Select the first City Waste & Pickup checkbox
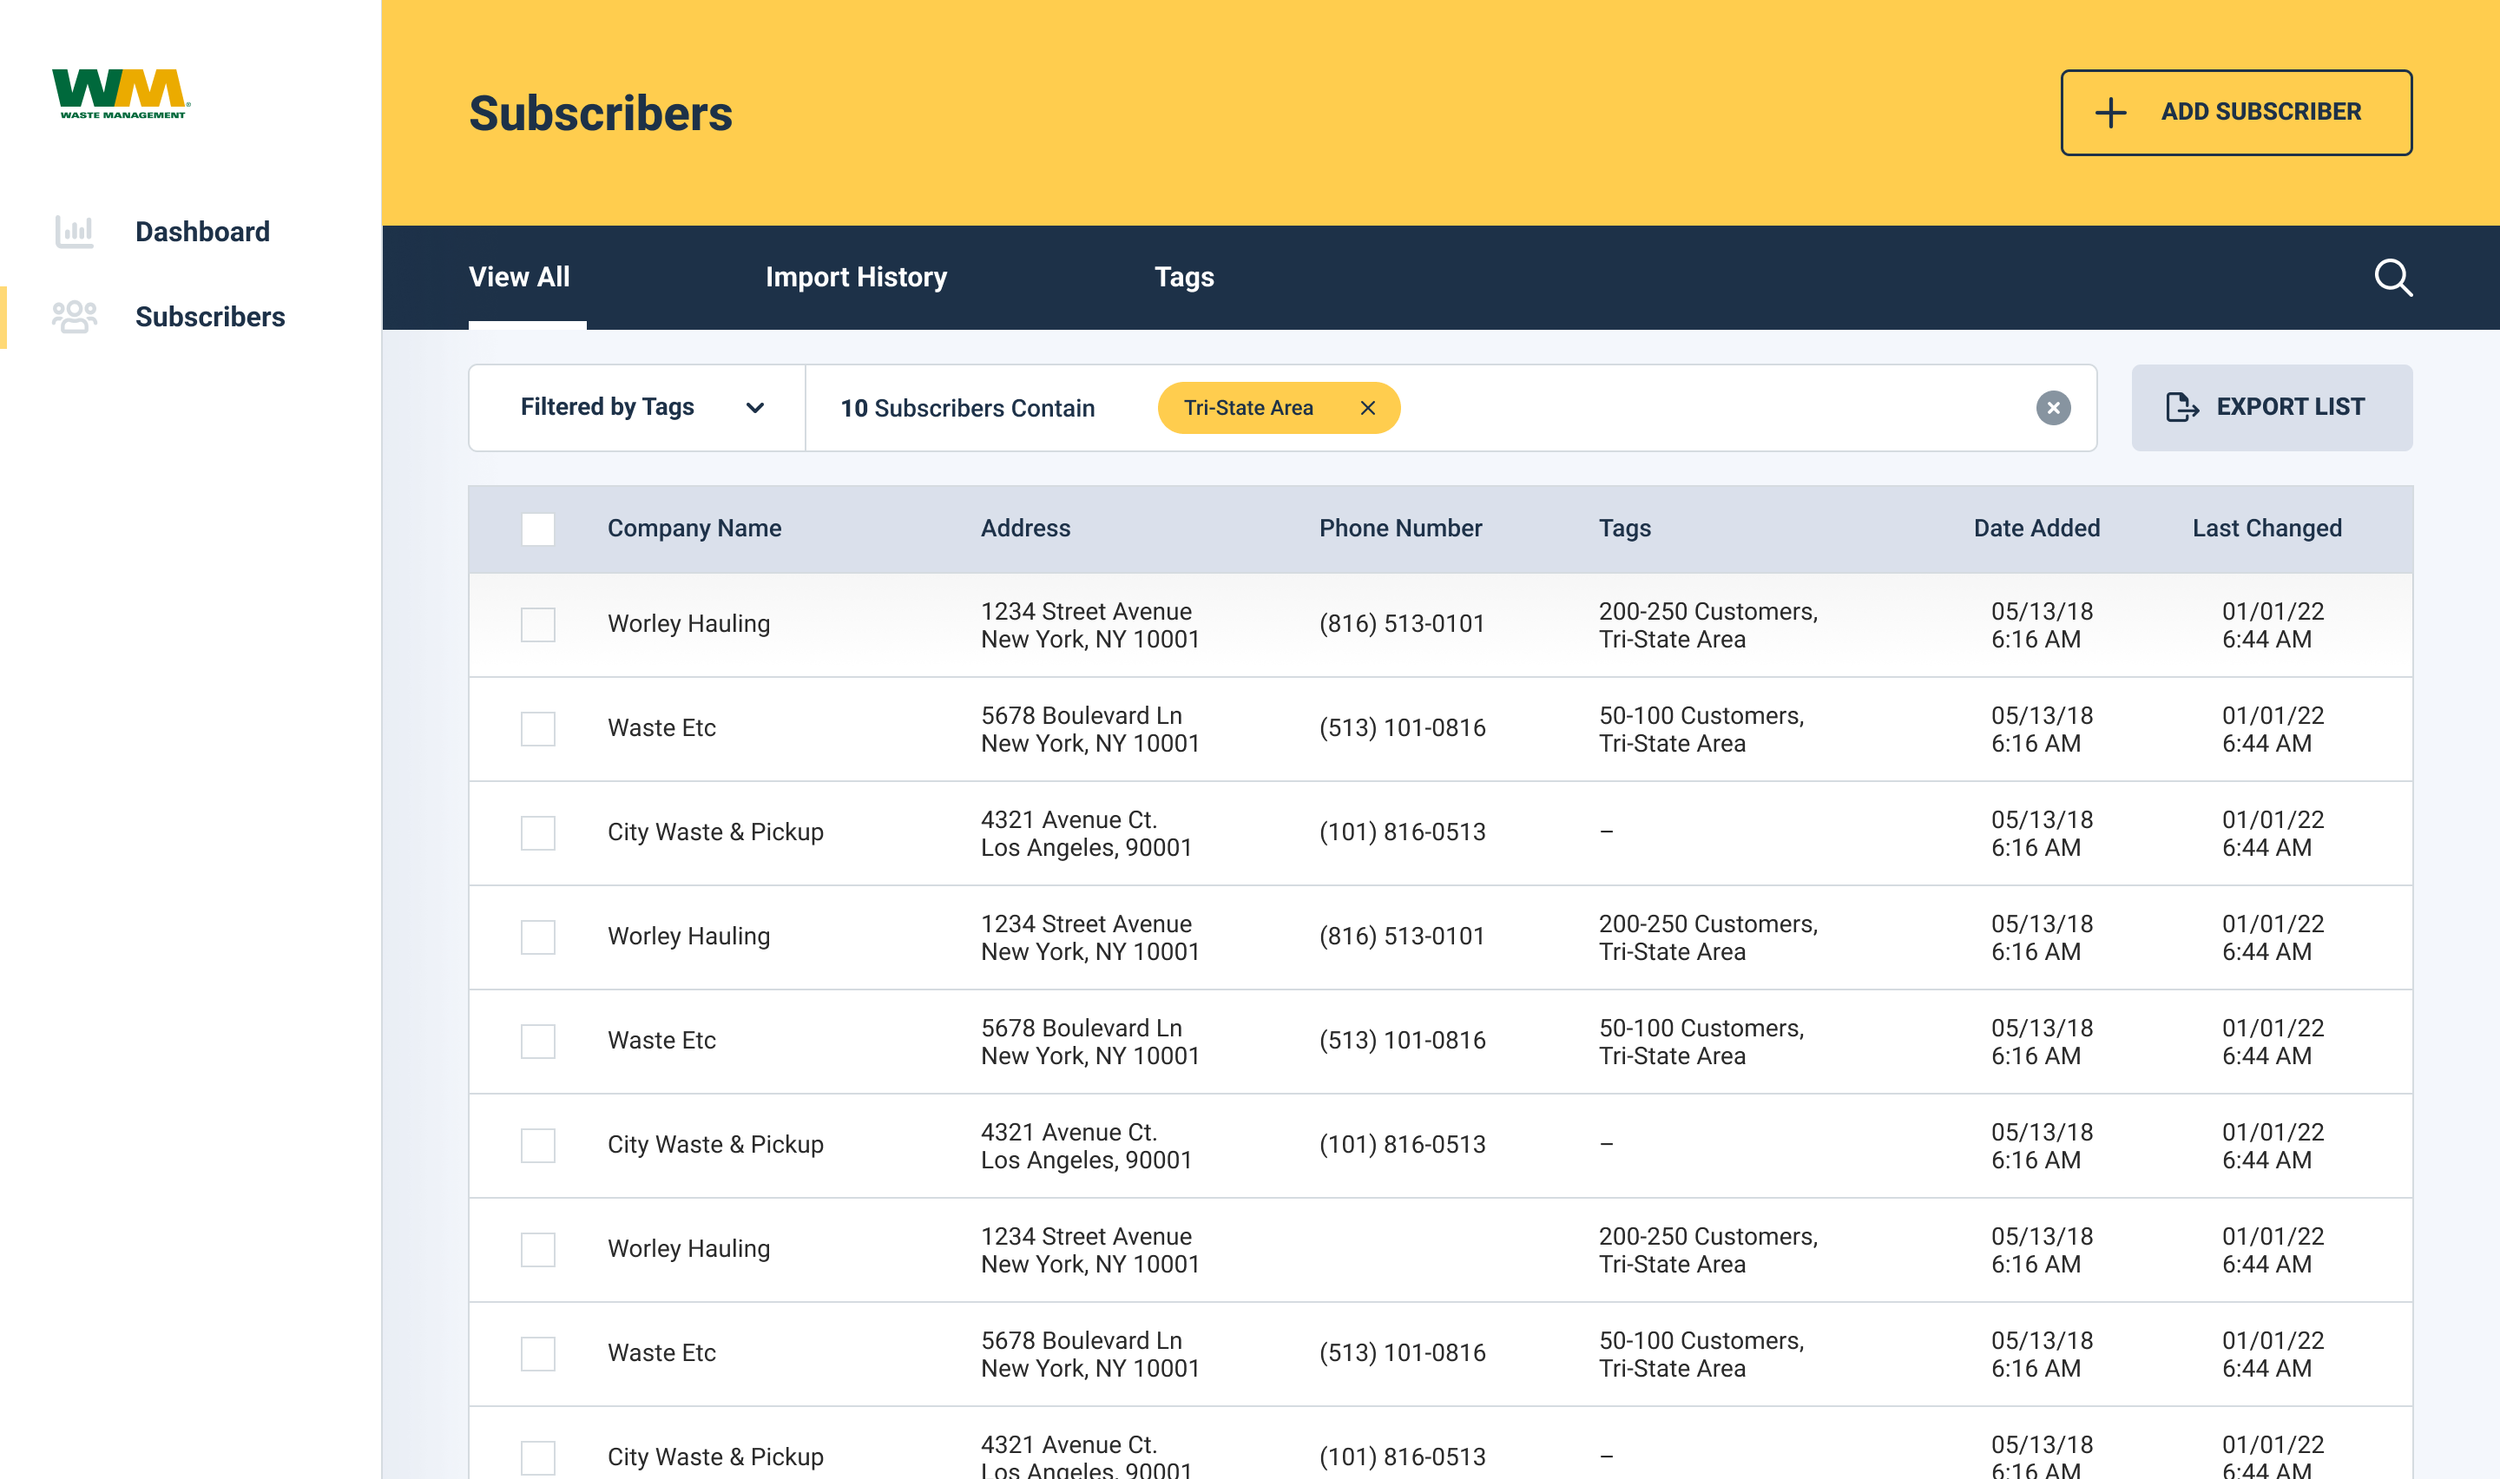2500x1479 pixels. point(538,833)
